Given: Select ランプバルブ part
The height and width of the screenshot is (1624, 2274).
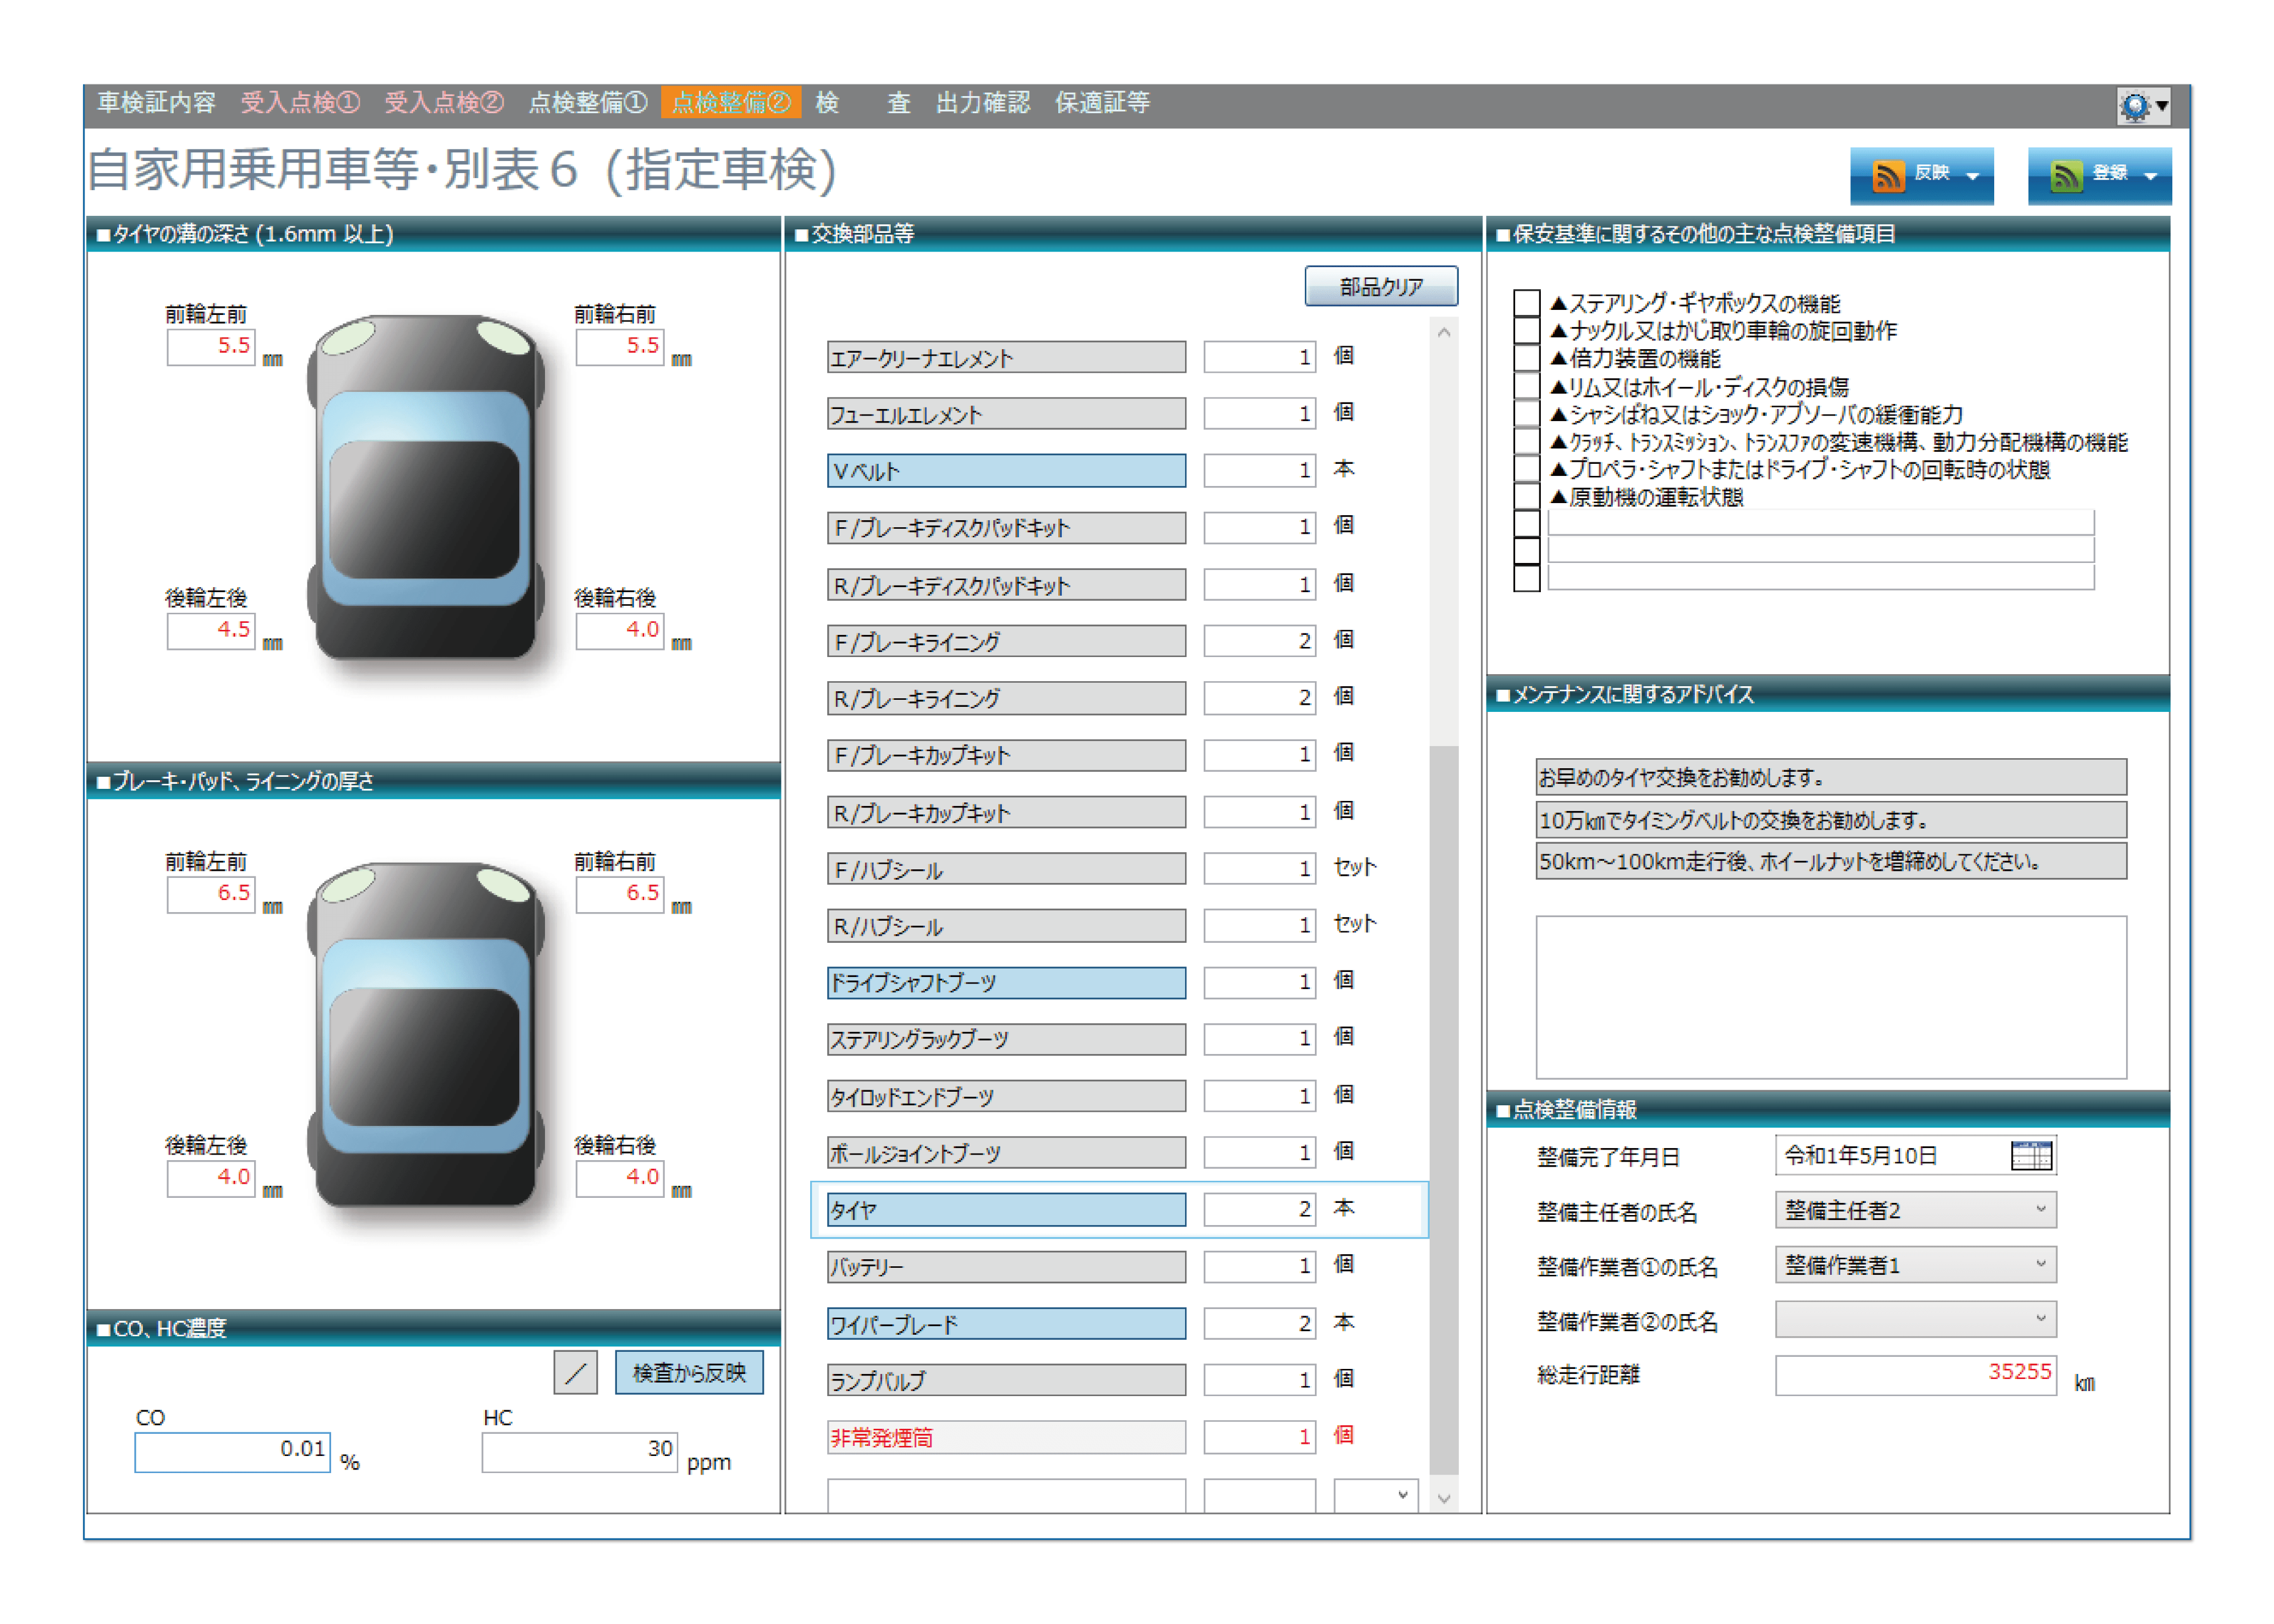Looking at the screenshot, I should click(1006, 1380).
